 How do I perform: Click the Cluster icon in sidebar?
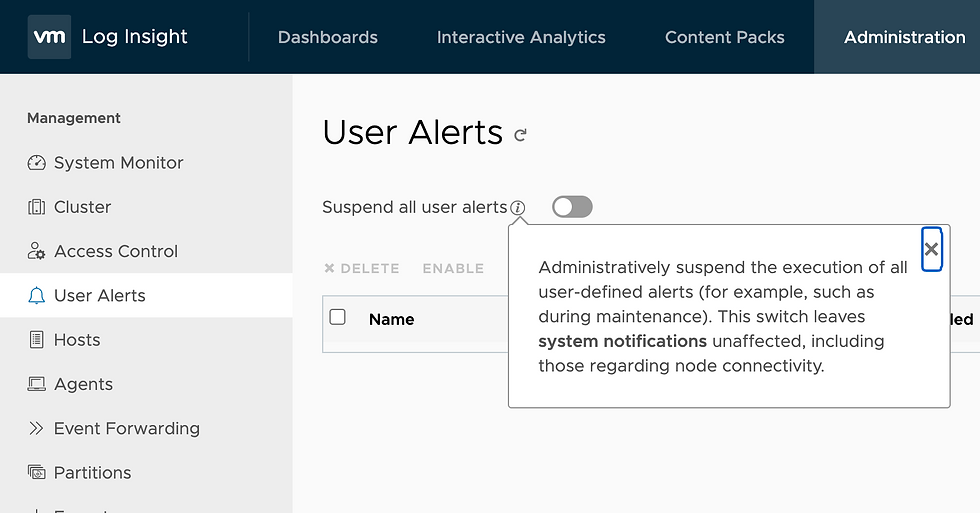pyautogui.click(x=36, y=207)
